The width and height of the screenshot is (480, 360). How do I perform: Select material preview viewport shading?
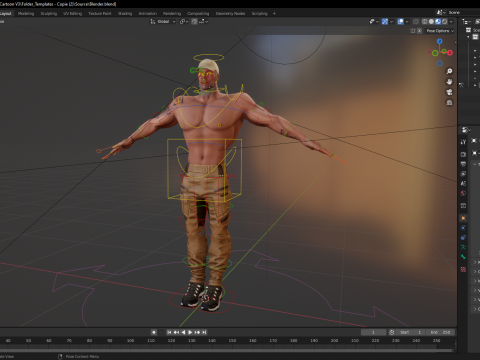click(438, 21)
